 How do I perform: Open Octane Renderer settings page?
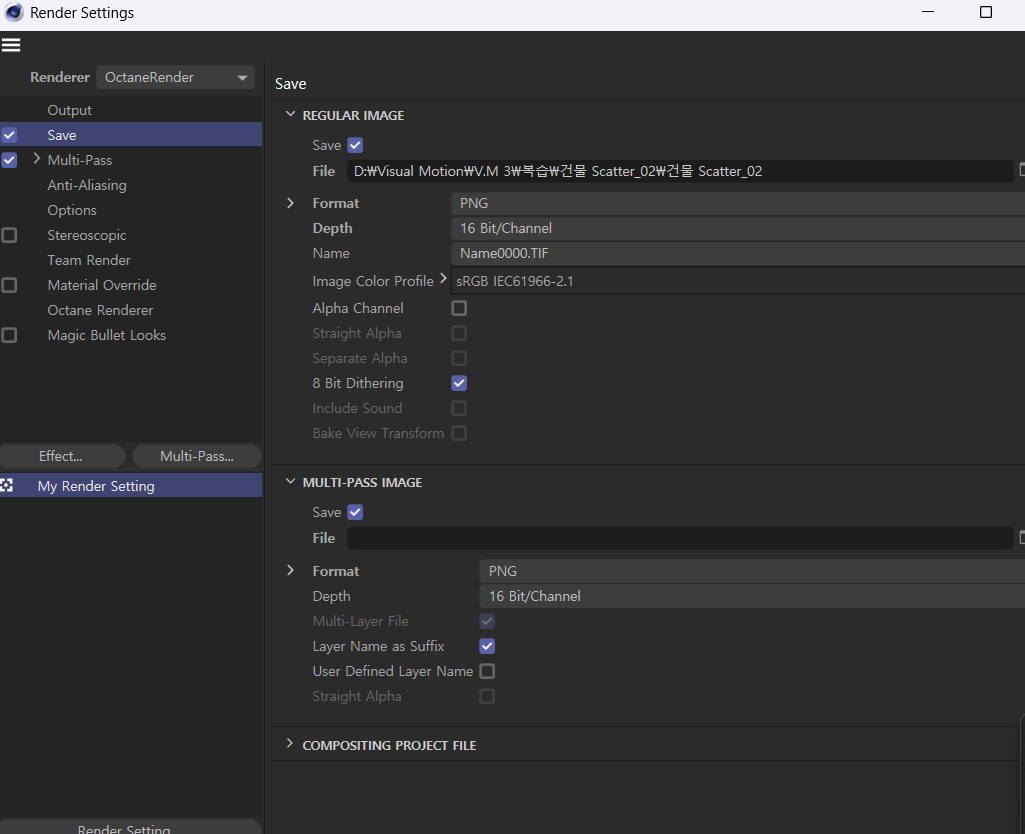100,310
